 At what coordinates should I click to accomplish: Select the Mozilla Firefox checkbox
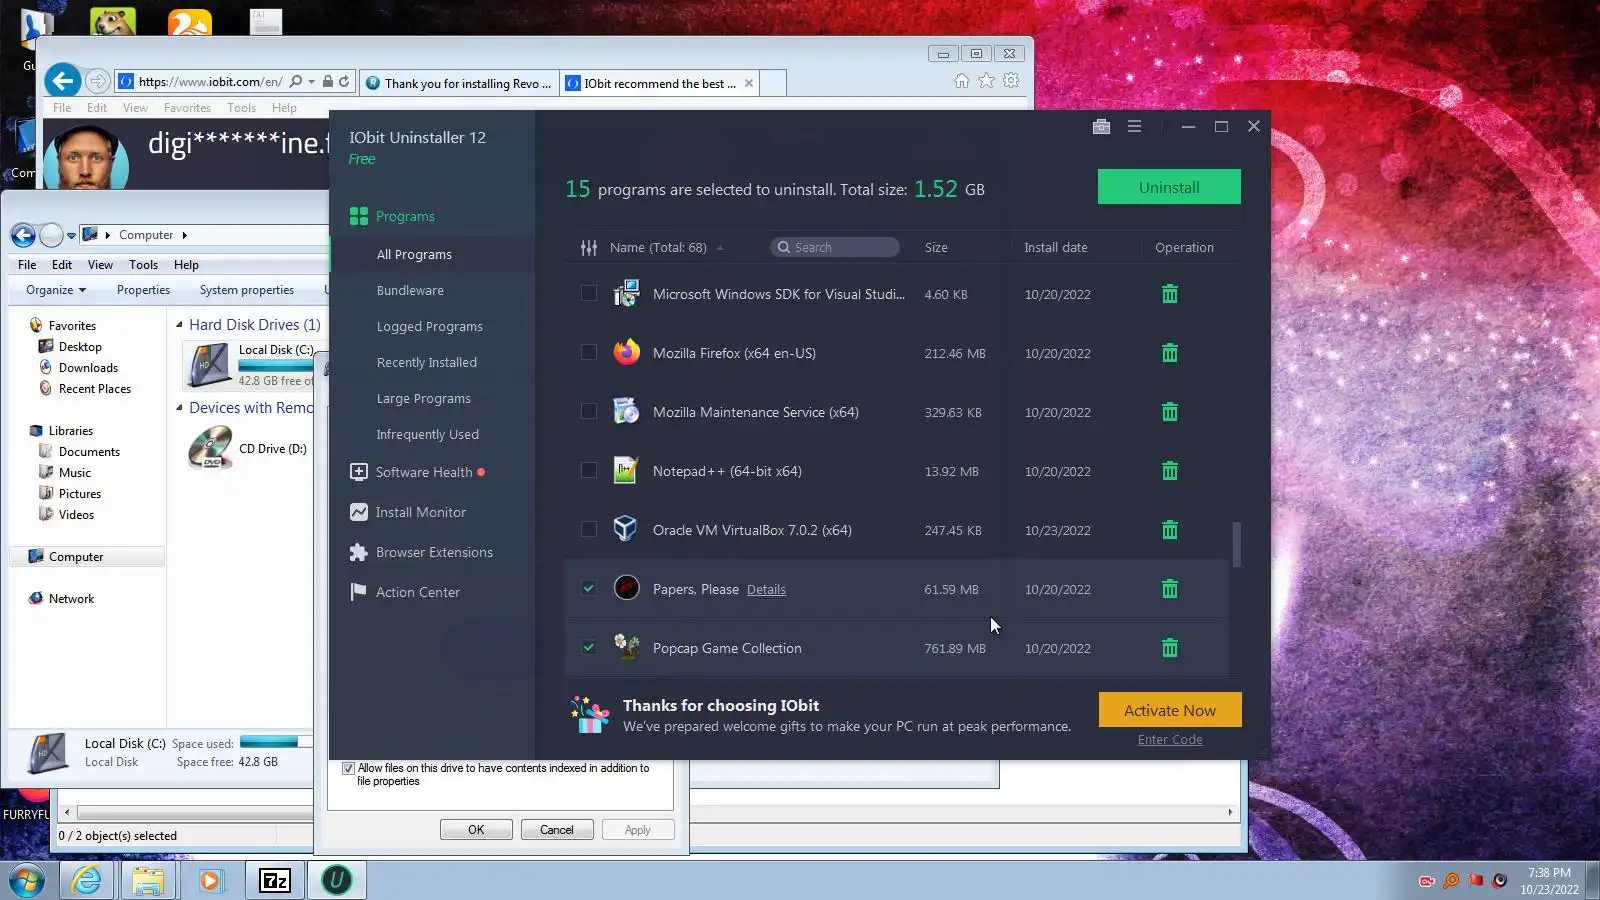[589, 352]
